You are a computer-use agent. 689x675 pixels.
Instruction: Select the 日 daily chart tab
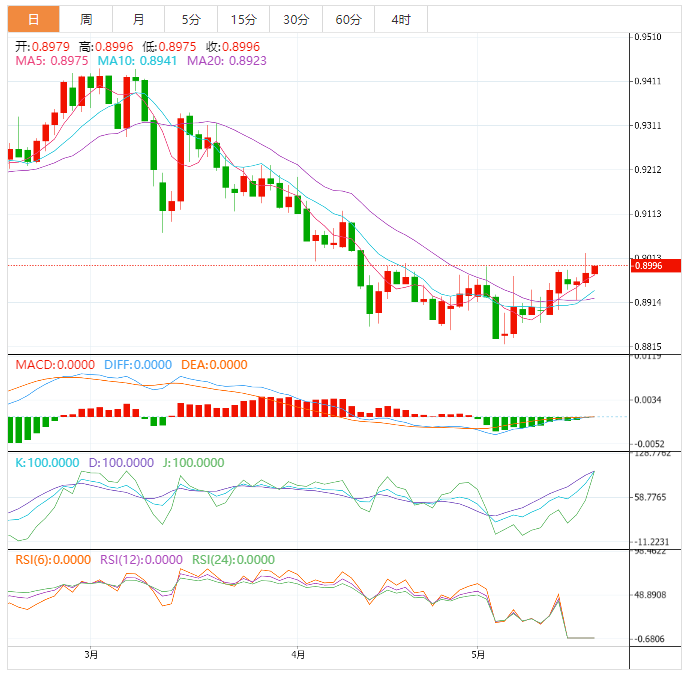click(34, 19)
